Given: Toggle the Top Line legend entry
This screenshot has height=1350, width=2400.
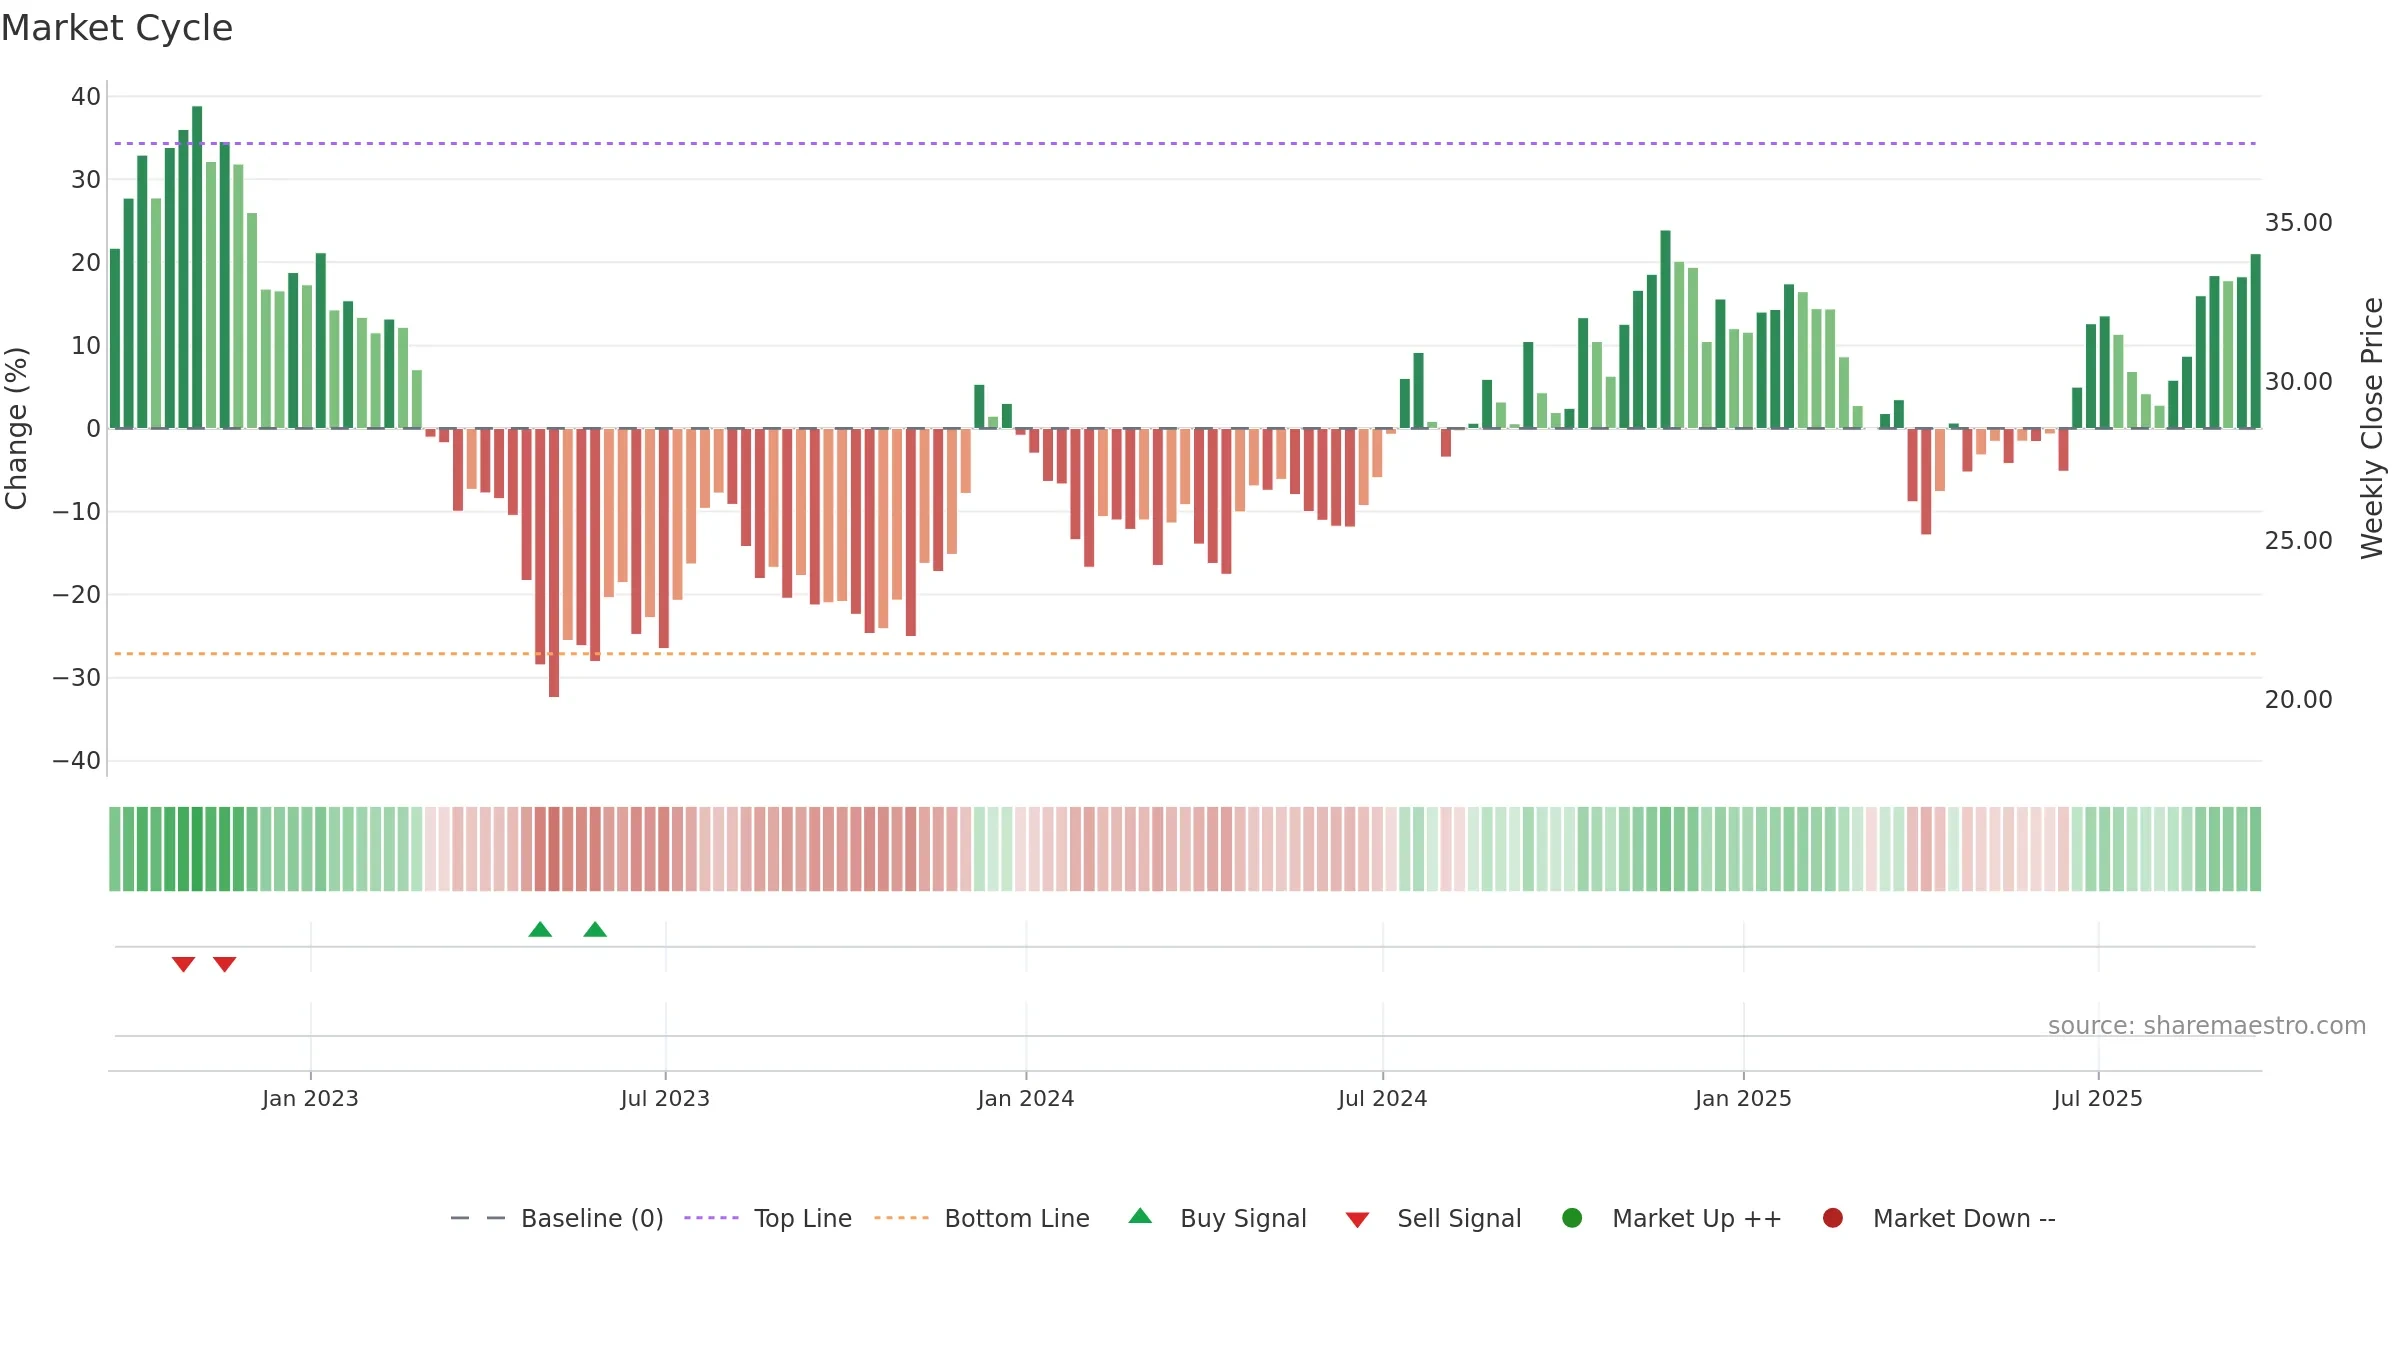Looking at the screenshot, I should [x=768, y=1218].
